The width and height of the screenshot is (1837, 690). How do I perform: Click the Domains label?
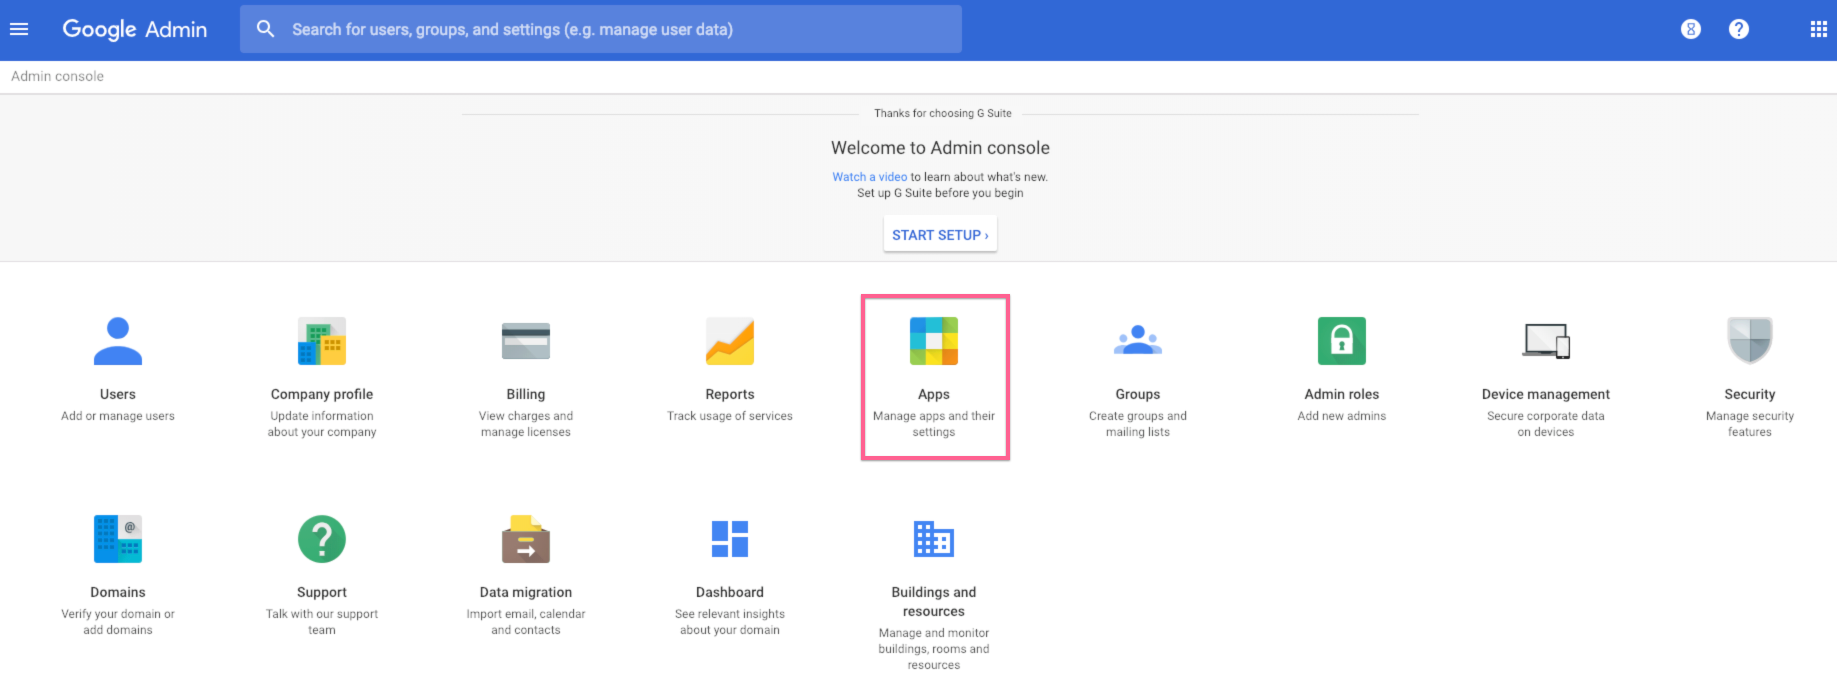click(x=118, y=592)
